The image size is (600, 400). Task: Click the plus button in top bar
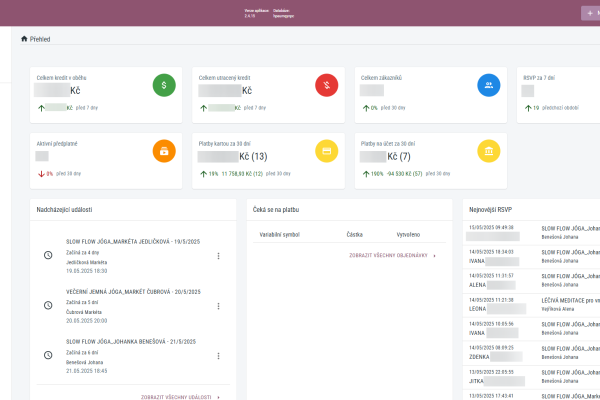coord(590,13)
